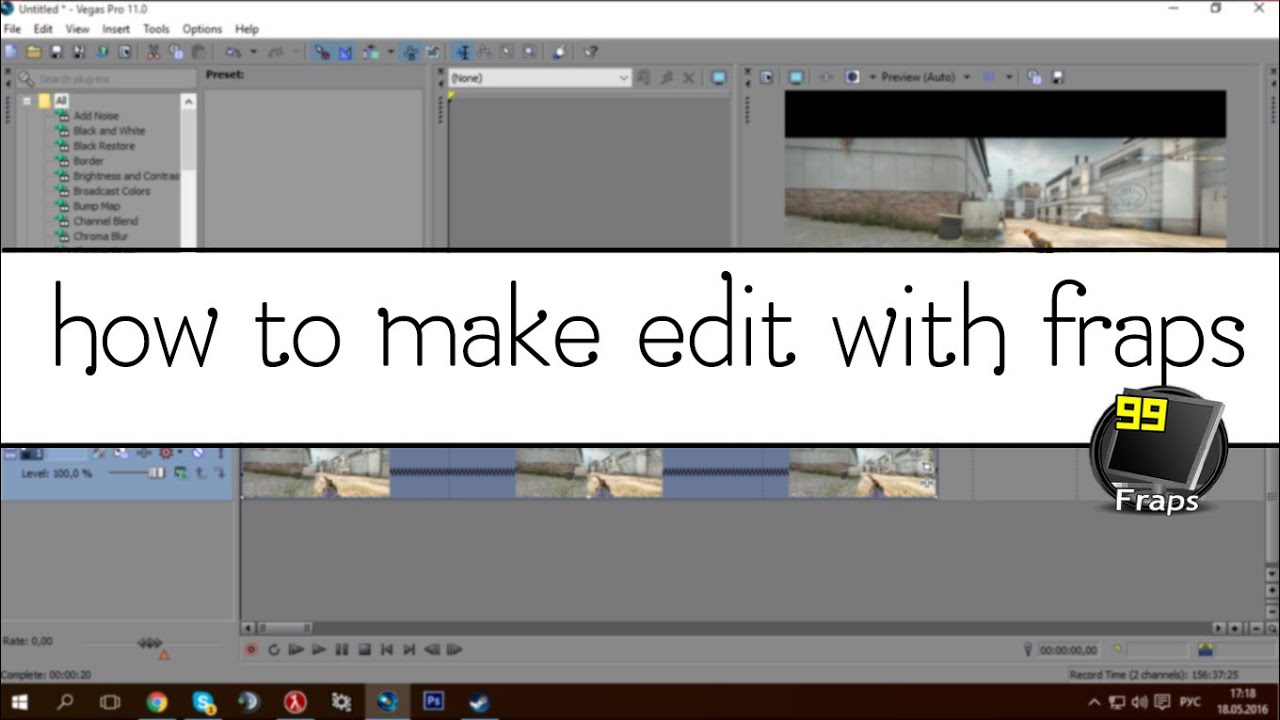Click the Video Preview on External Monitor icon
The width and height of the screenshot is (1280, 720).
pyautogui.click(x=796, y=77)
